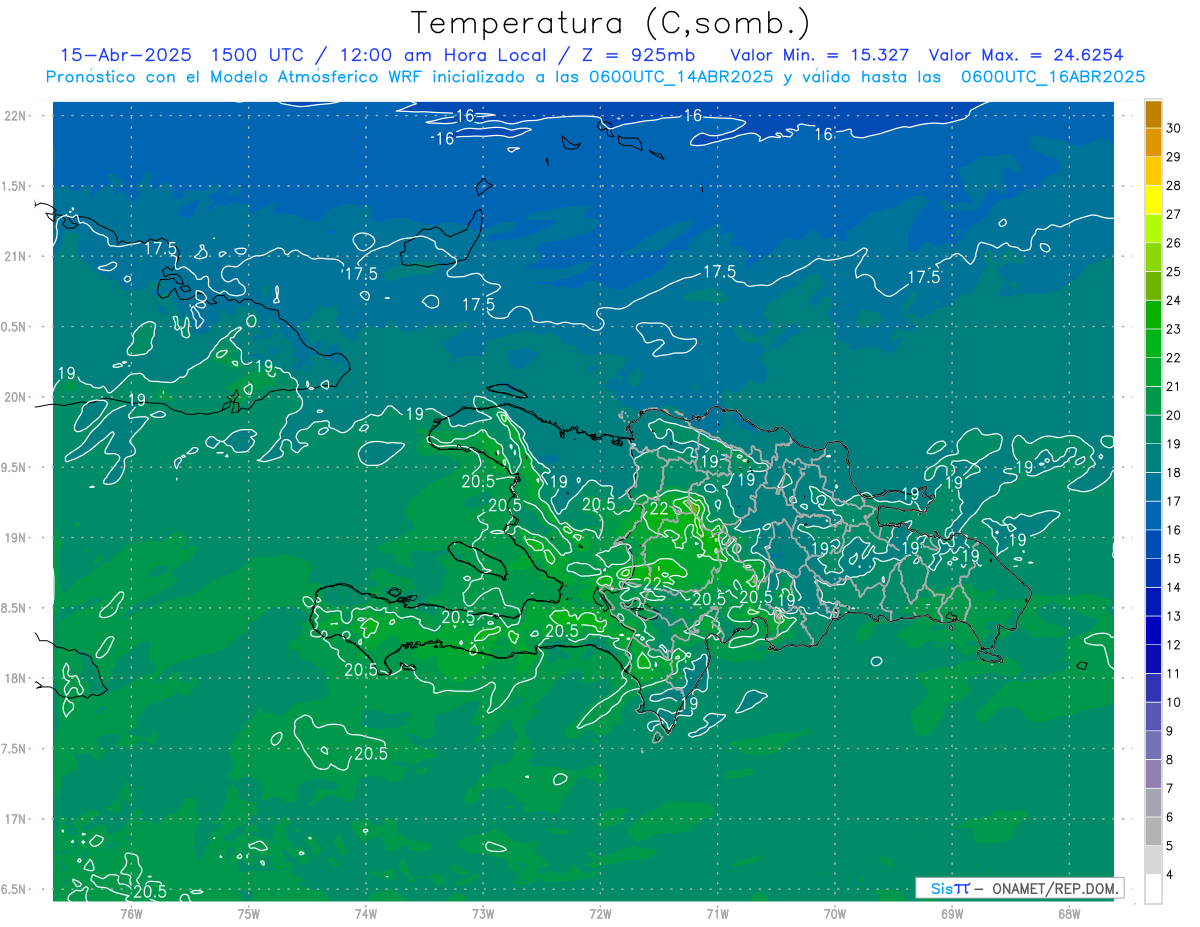Click dark blue legend swatch between 12 and 13
Viewport: 1200px width, 927px height.
(1153, 631)
